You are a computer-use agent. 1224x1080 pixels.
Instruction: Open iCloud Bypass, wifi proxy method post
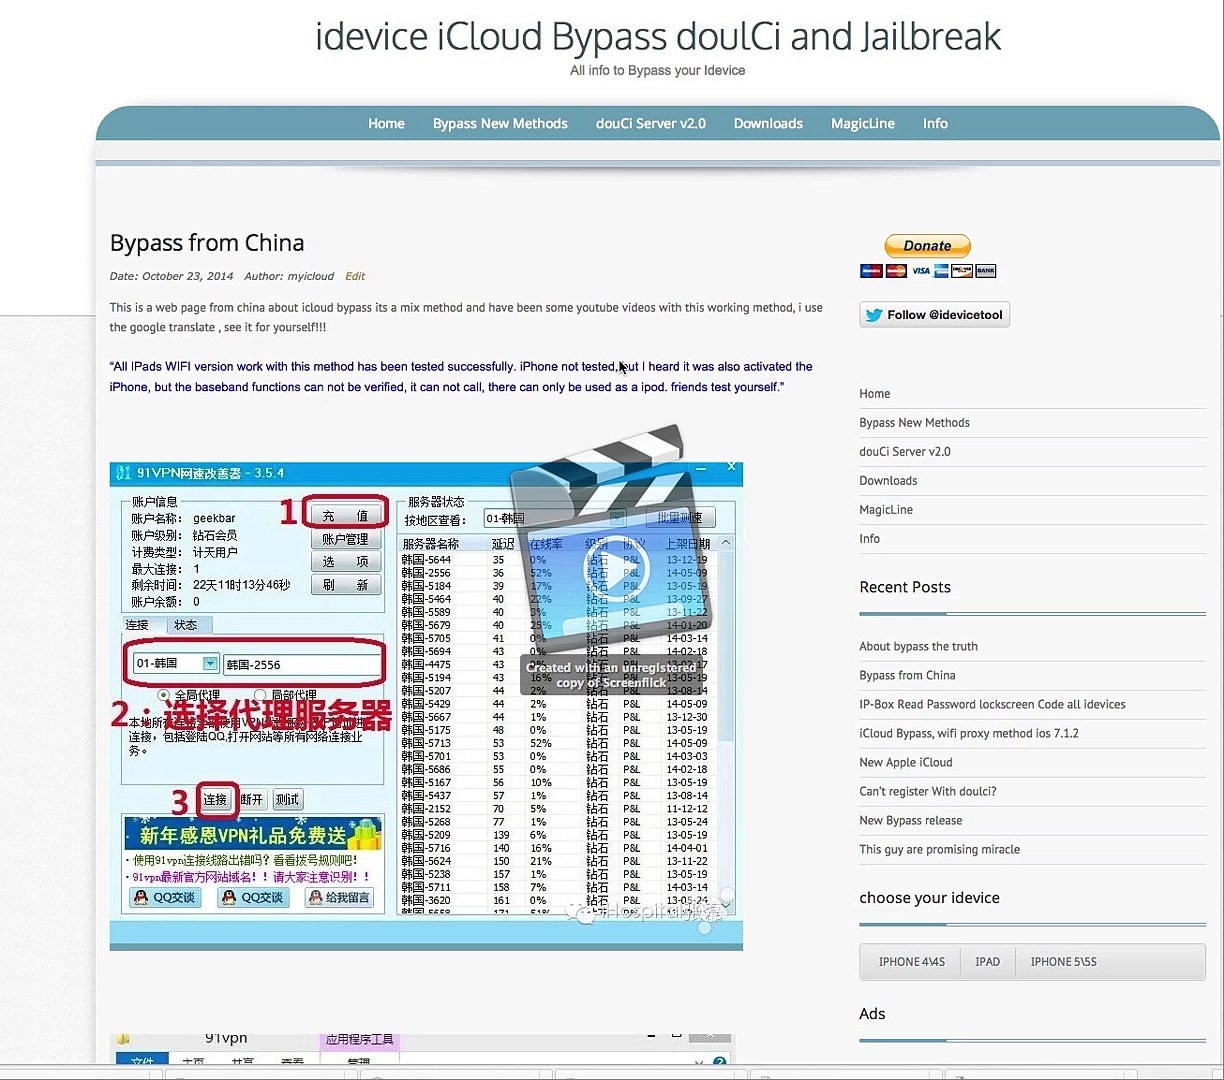969,734
